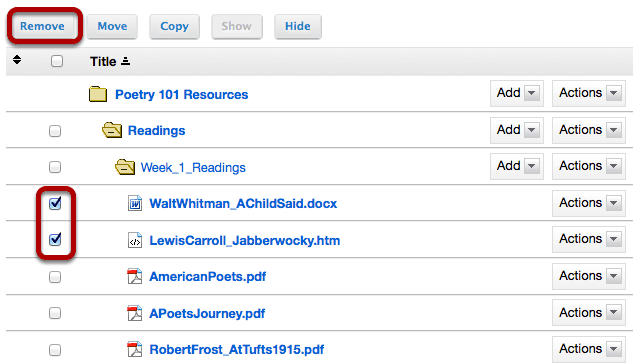Collapse the Readings open-folder icon
The width and height of the screenshot is (633, 364).
(x=112, y=130)
